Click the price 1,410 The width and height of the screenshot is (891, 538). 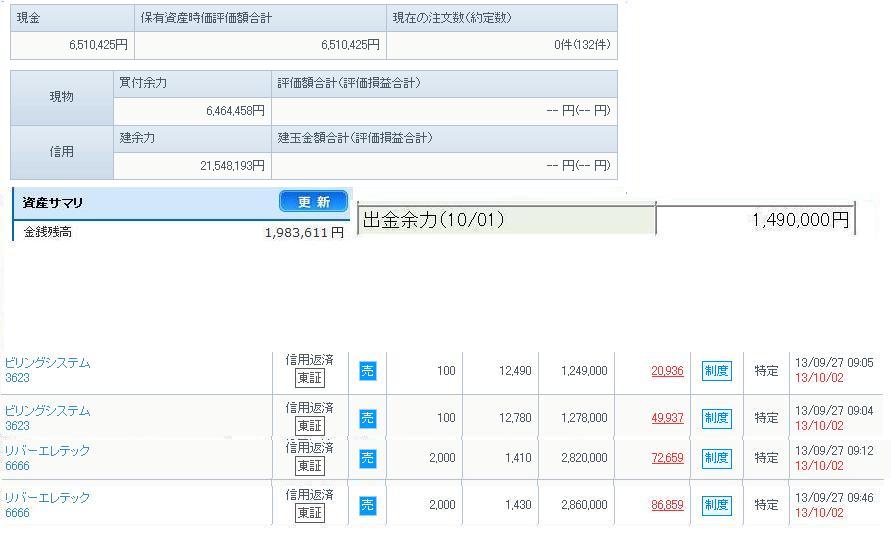point(518,458)
